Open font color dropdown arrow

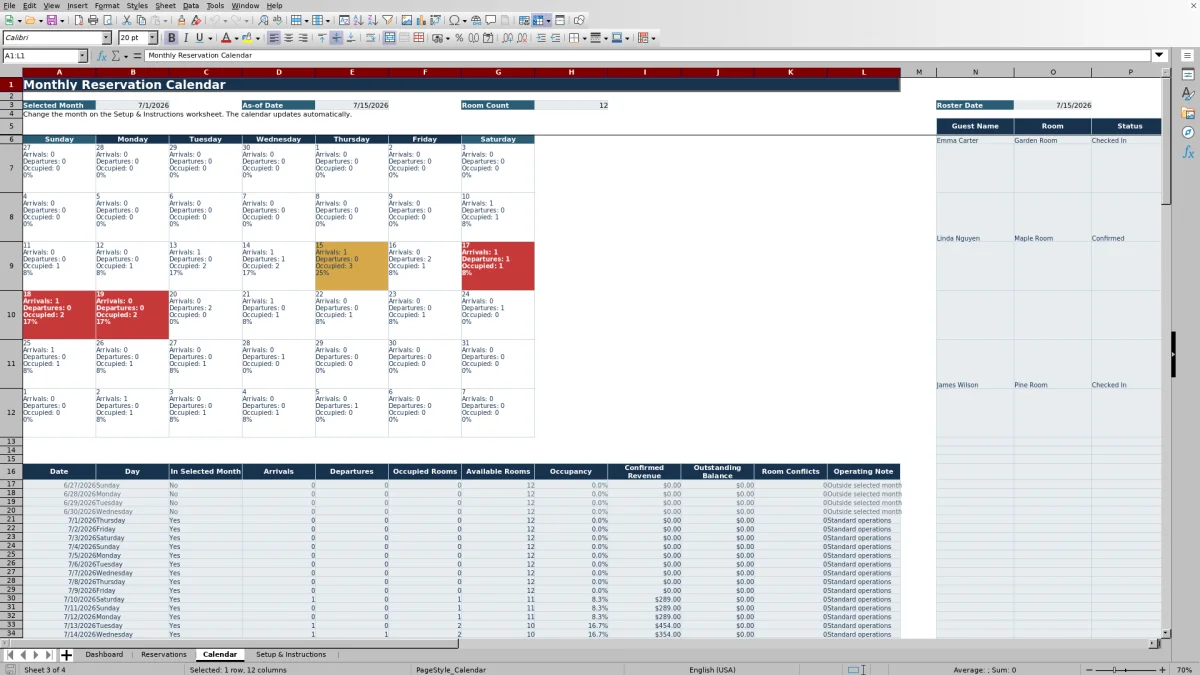(237, 38)
